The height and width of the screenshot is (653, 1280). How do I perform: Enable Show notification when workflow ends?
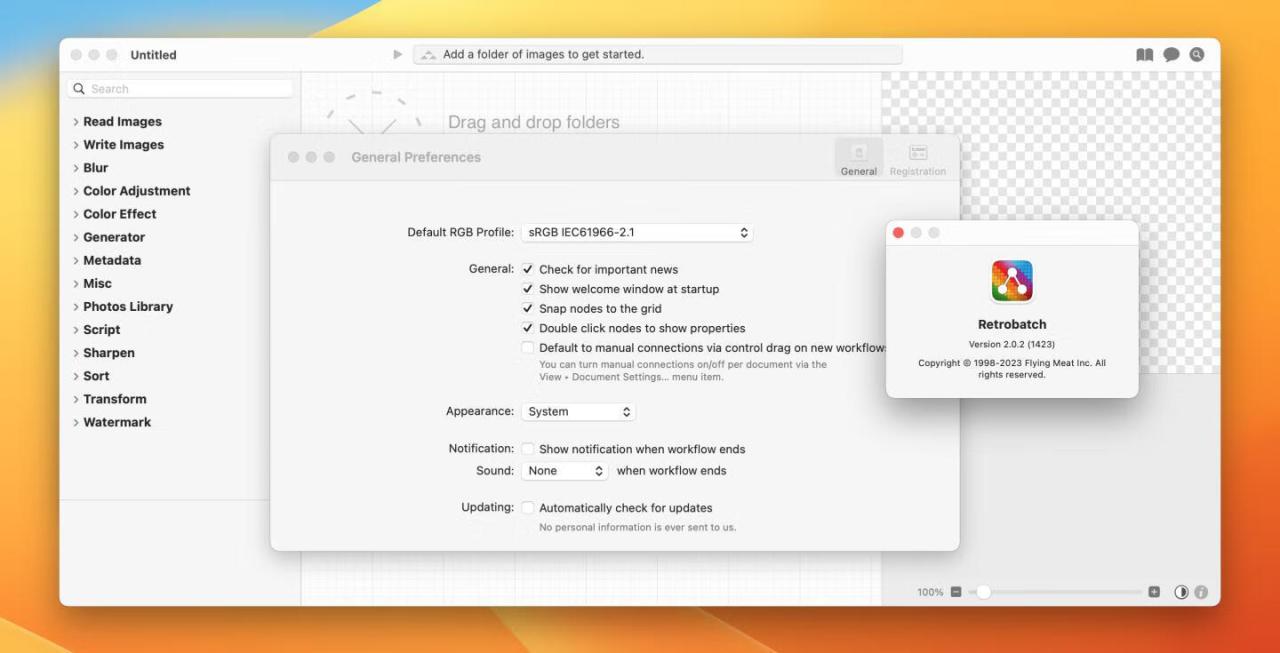click(x=528, y=449)
